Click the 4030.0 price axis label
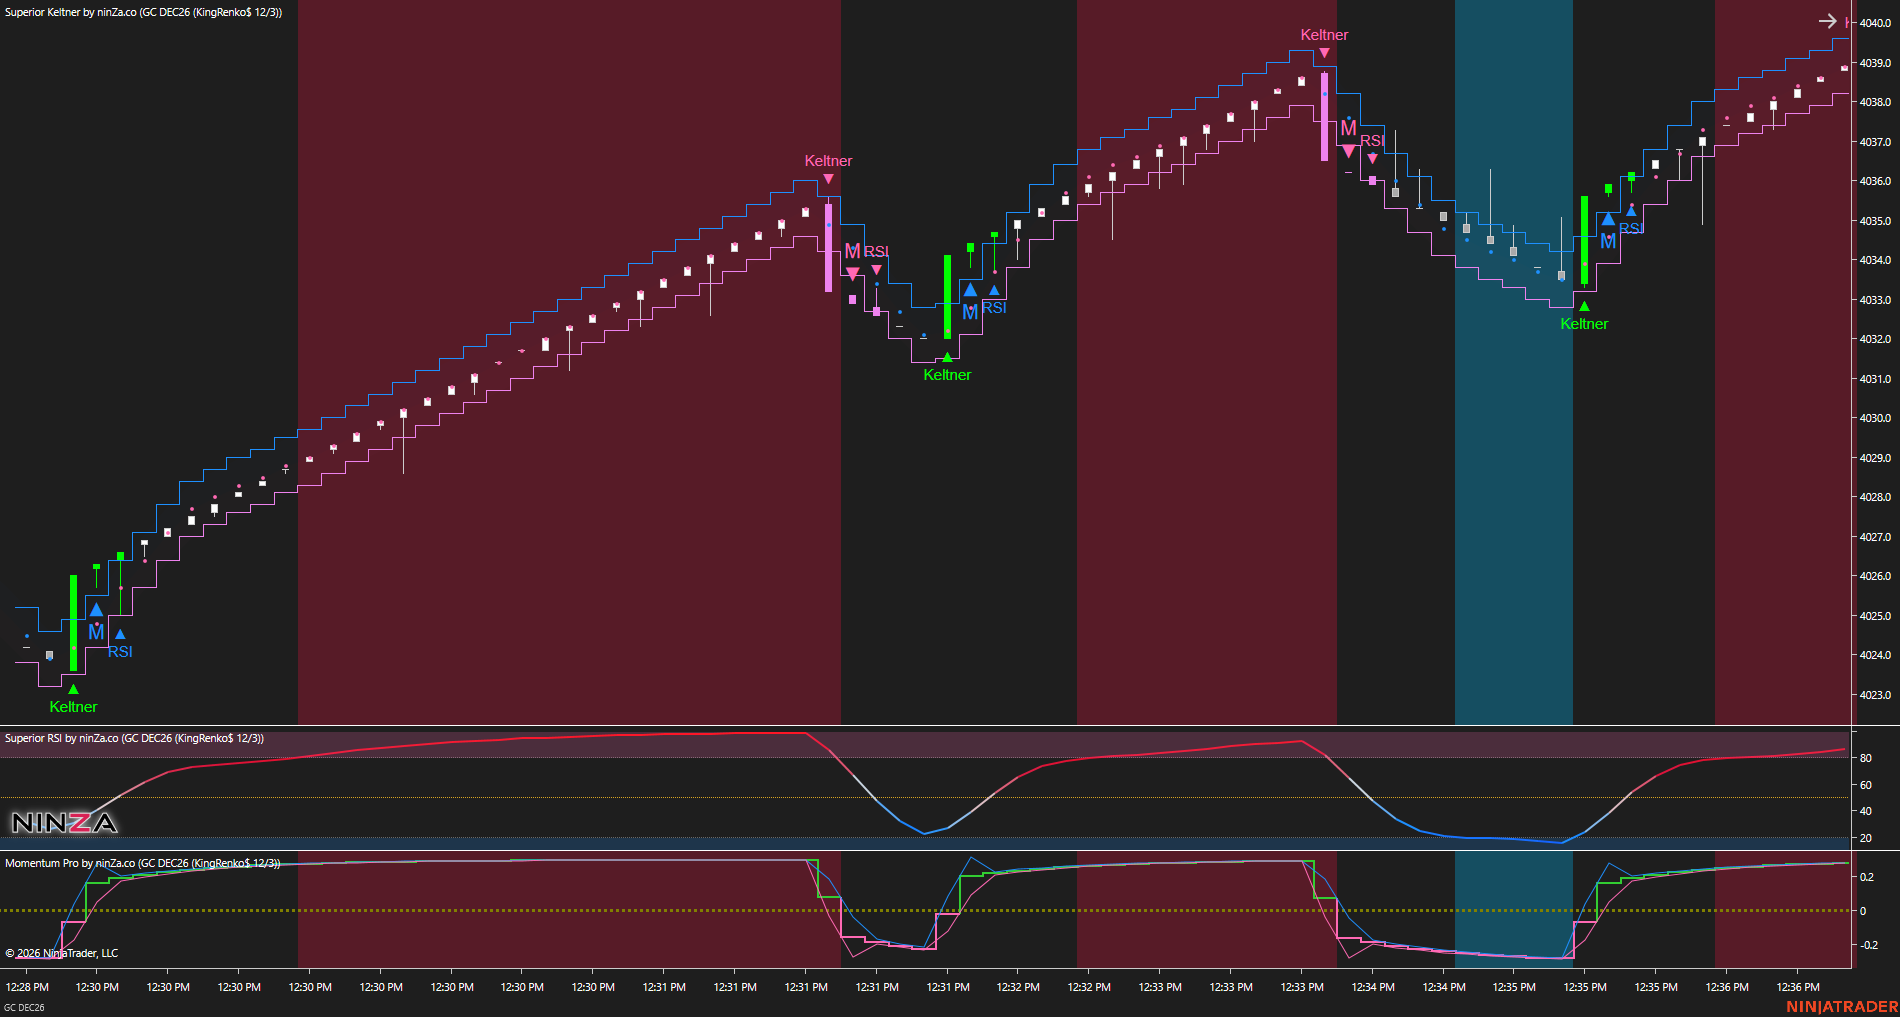This screenshot has width=1900, height=1017. pyautogui.click(x=1875, y=418)
